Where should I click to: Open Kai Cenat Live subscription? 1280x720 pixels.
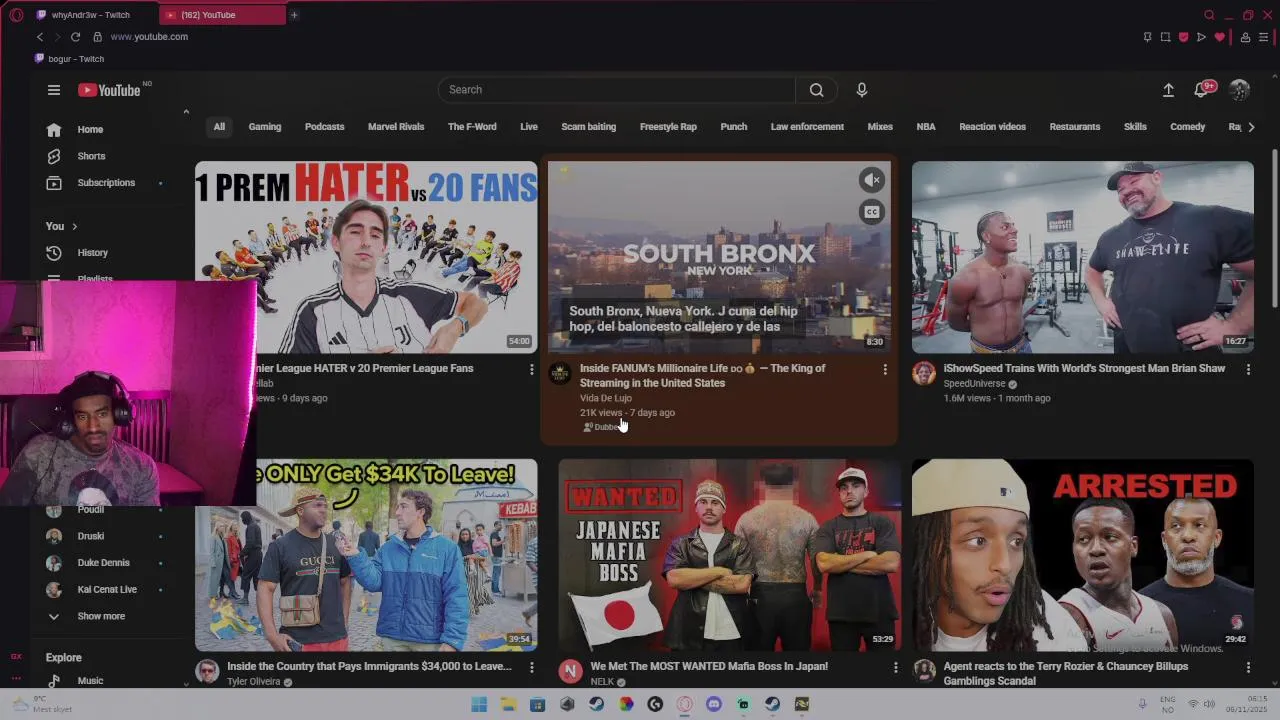[x=107, y=590]
